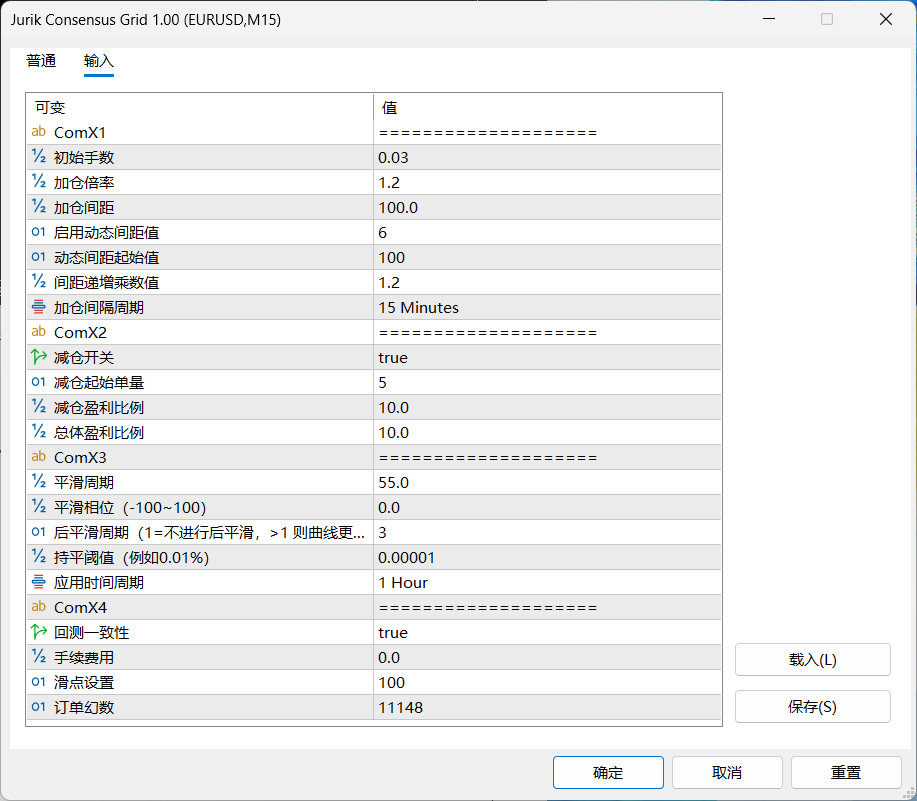Click the fraction icon beside 间距递增乘数值

tap(39, 282)
